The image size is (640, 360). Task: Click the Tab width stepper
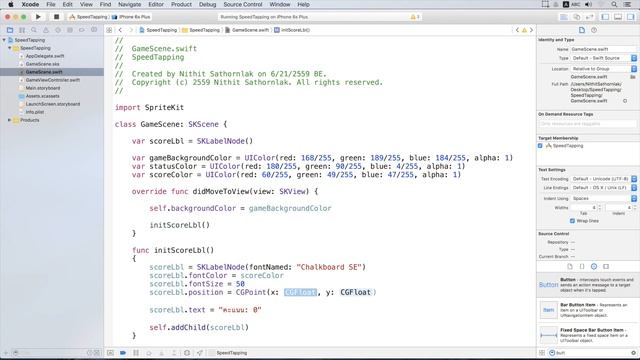(x=599, y=208)
